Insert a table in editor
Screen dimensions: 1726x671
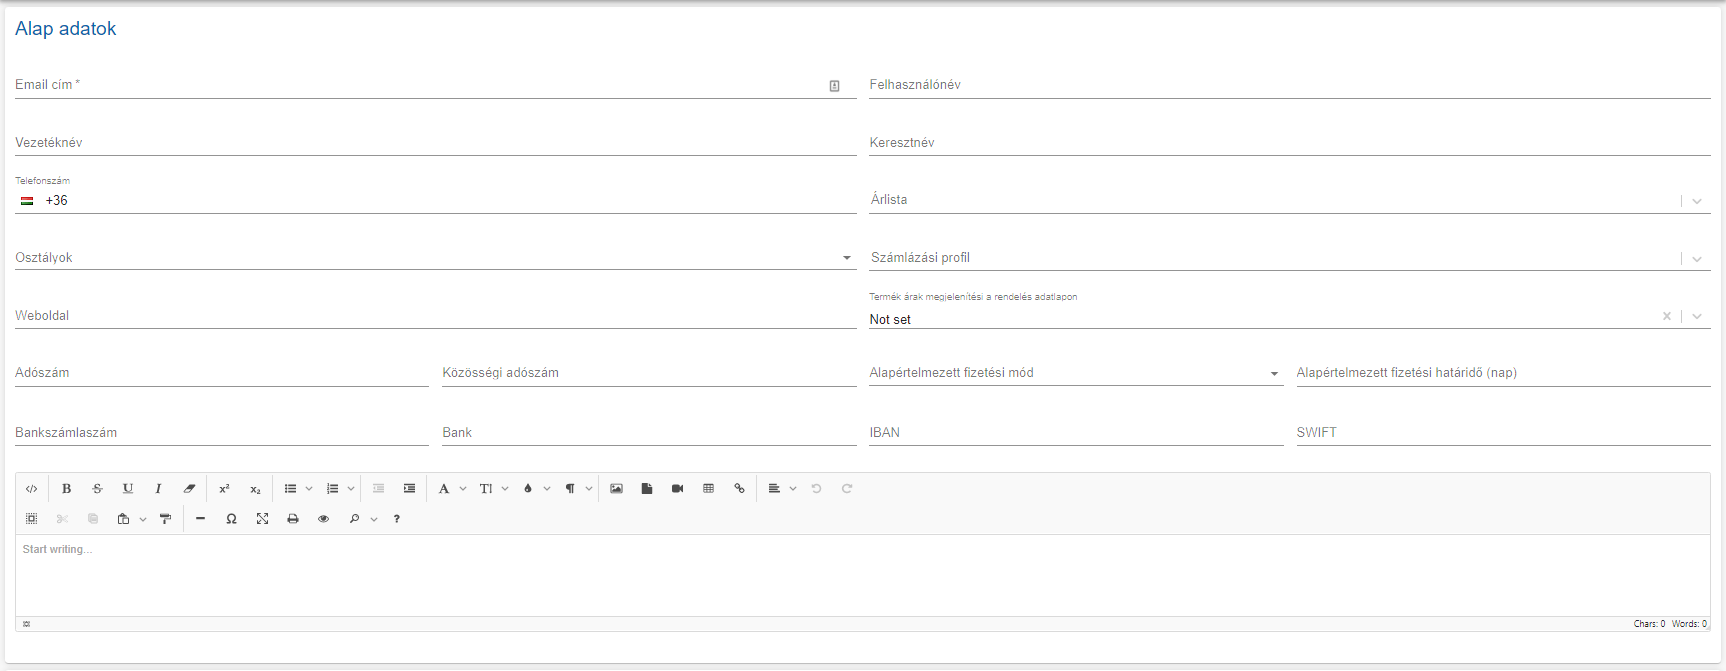pyautogui.click(x=708, y=489)
